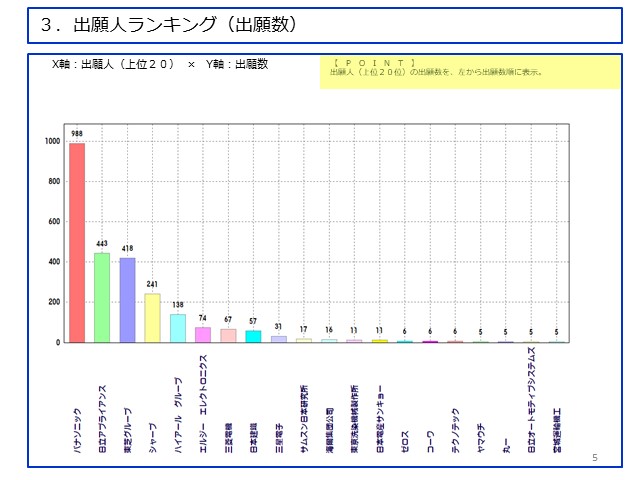Image resolution: width=640 pixels, height=480 pixels.
Task: Click the 日本電産サンキョー axis label
Action: point(380,419)
